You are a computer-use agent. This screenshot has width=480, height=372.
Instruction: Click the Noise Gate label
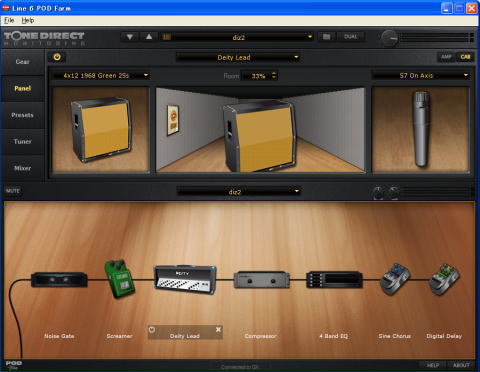click(59, 336)
